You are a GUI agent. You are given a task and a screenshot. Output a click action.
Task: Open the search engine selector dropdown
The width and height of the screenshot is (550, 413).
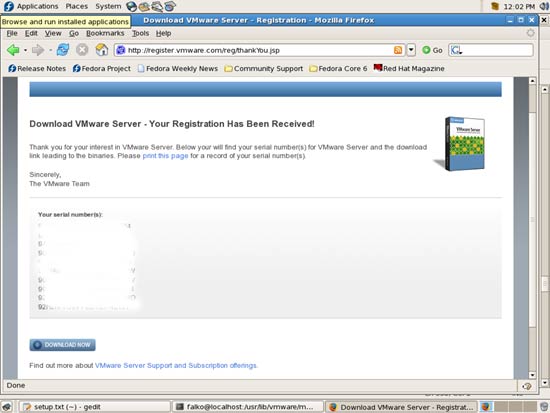point(456,50)
